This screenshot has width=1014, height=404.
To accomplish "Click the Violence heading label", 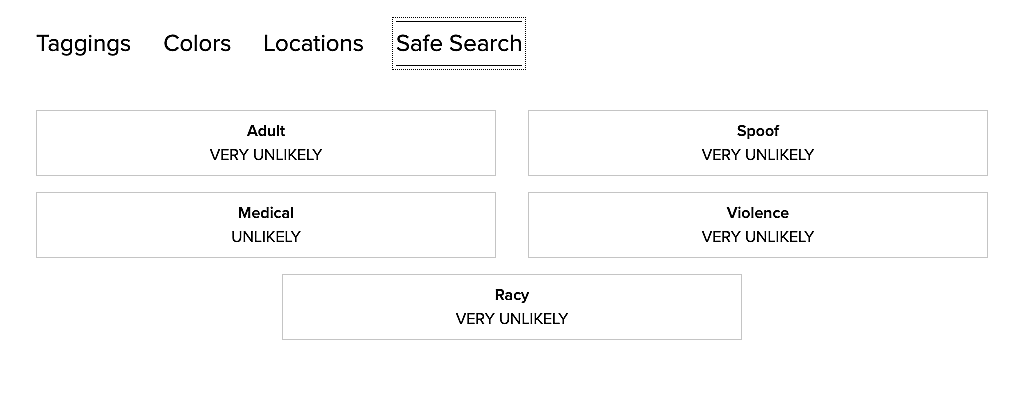I will coord(757,213).
